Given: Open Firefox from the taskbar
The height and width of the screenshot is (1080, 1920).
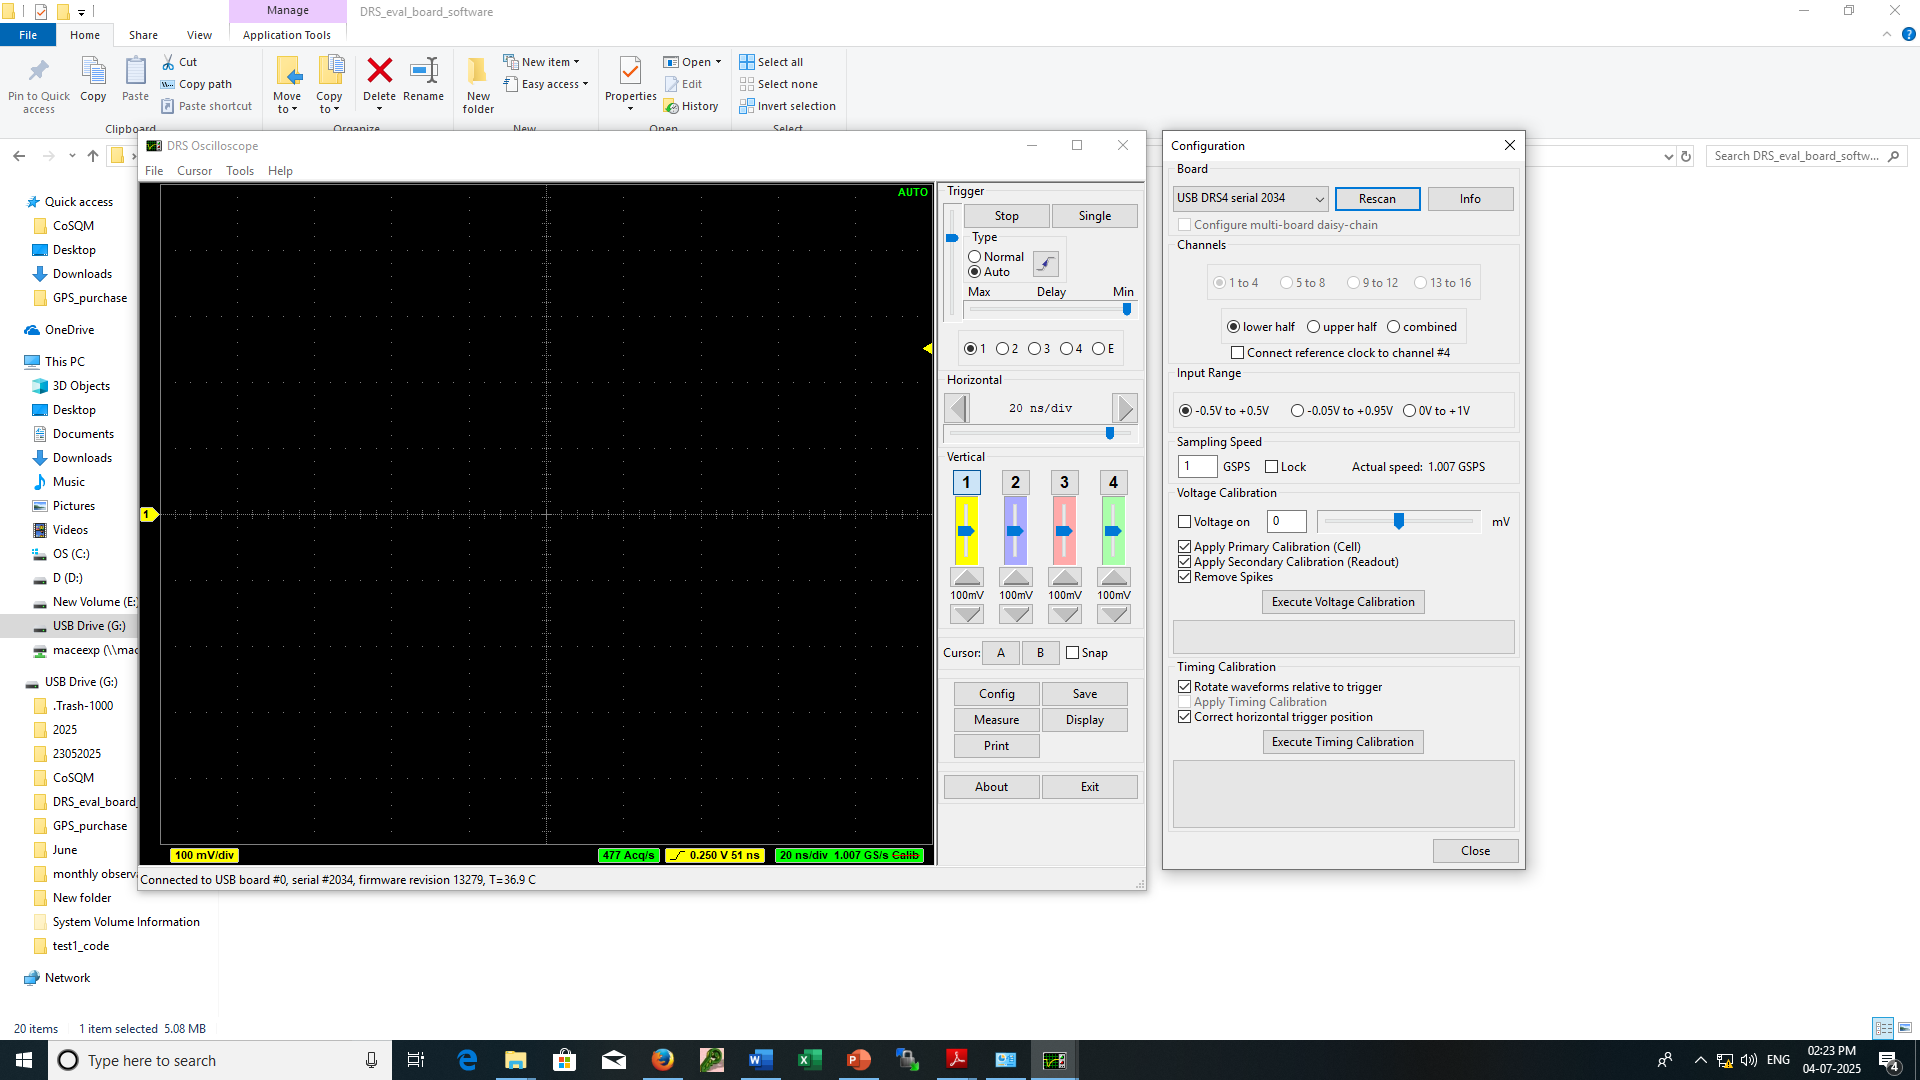Looking at the screenshot, I should pyautogui.click(x=662, y=1060).
